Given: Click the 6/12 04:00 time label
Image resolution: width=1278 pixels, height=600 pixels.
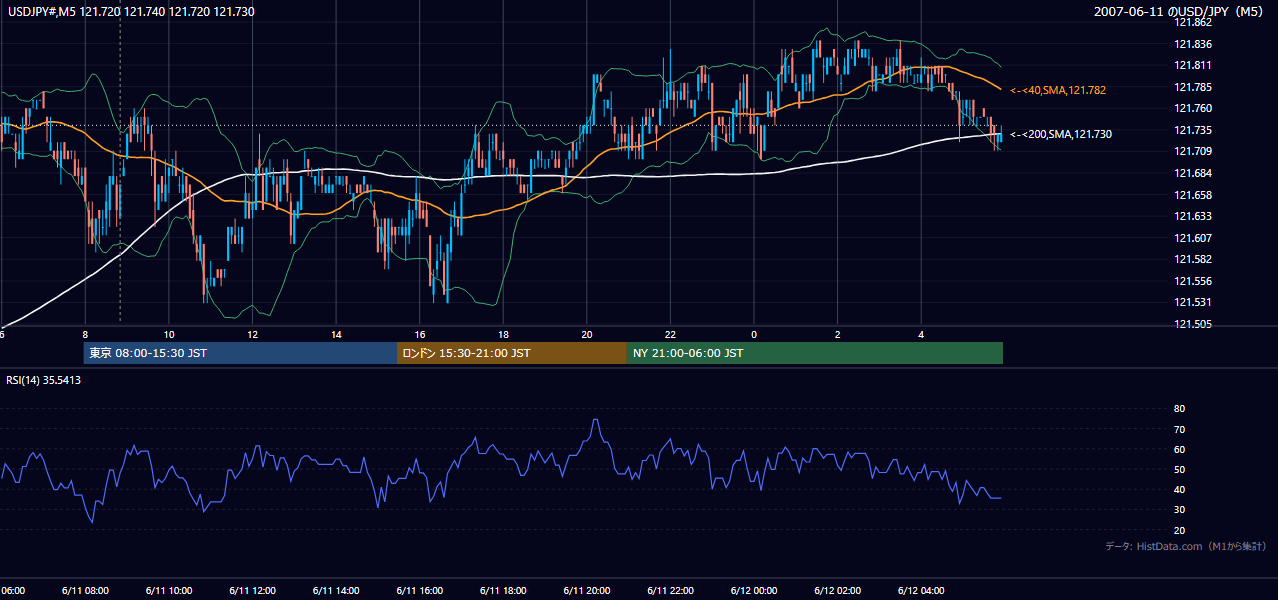Looking at the screenshot, I should coord(921,591).
